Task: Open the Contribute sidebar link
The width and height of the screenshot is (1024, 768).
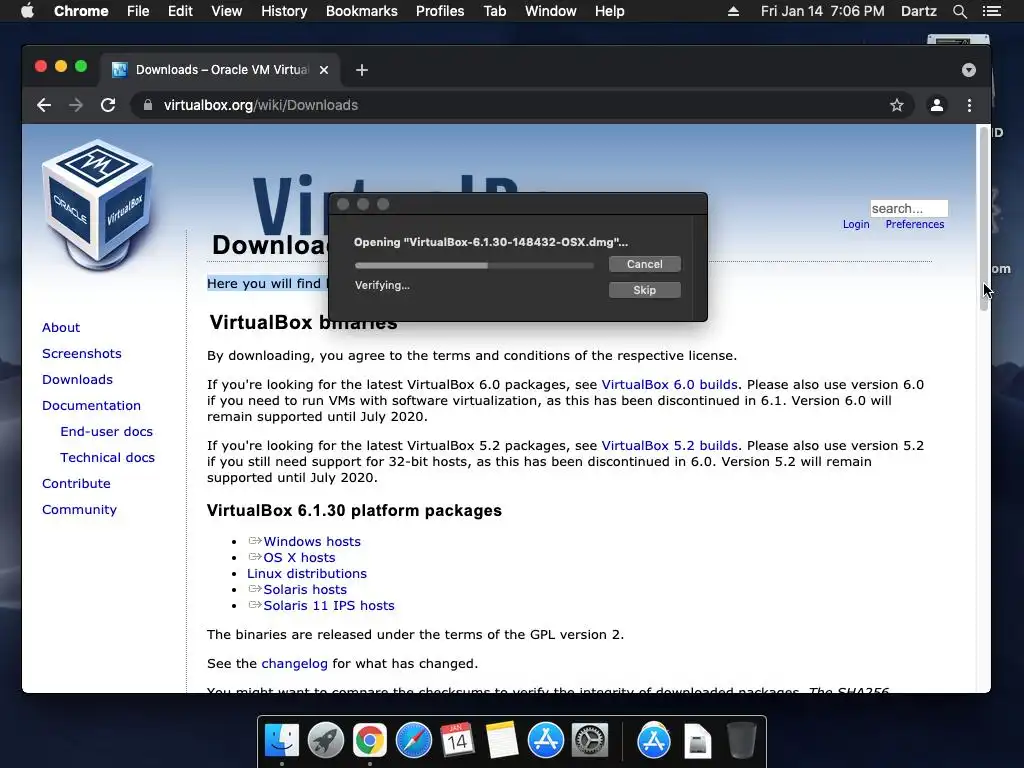Action: coord(76,484)
